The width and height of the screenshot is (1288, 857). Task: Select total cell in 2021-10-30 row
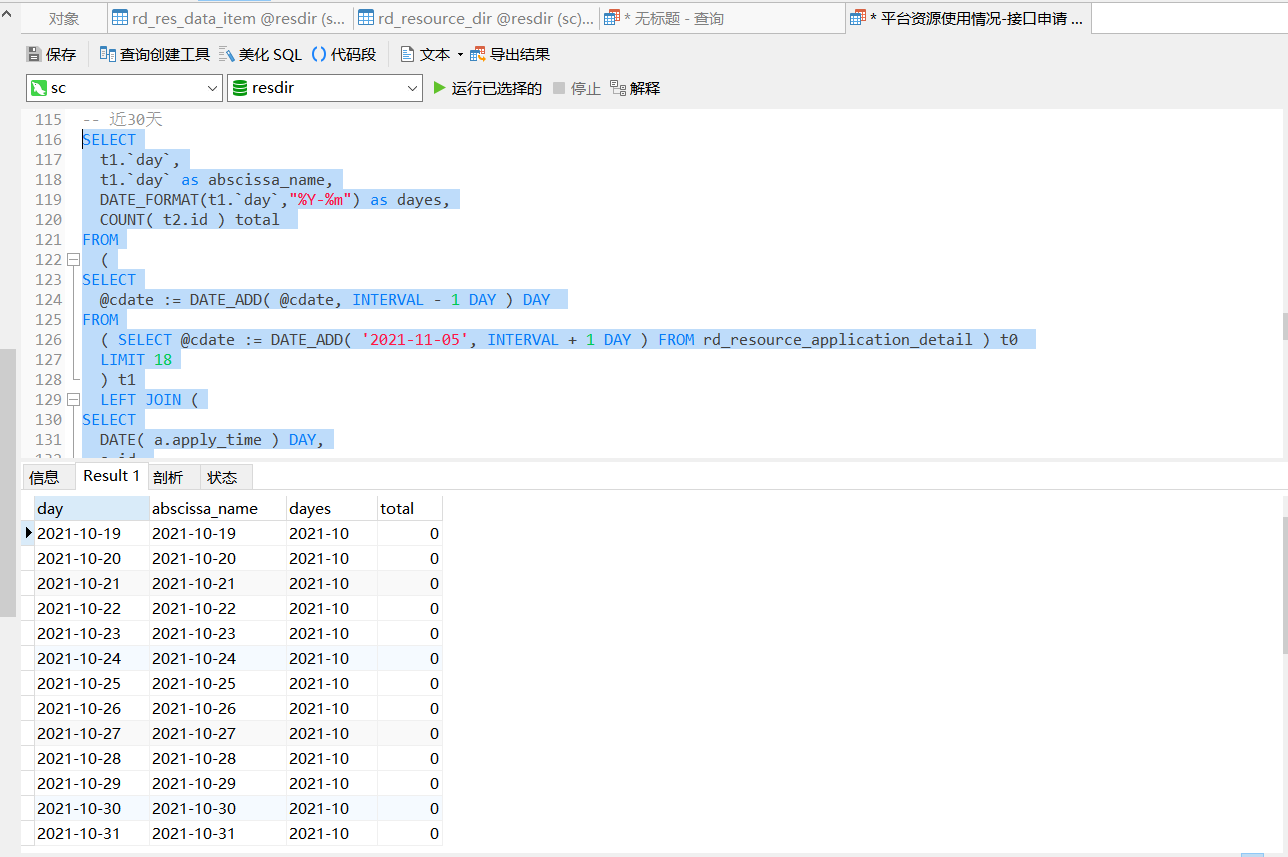(x=410, y=808)
